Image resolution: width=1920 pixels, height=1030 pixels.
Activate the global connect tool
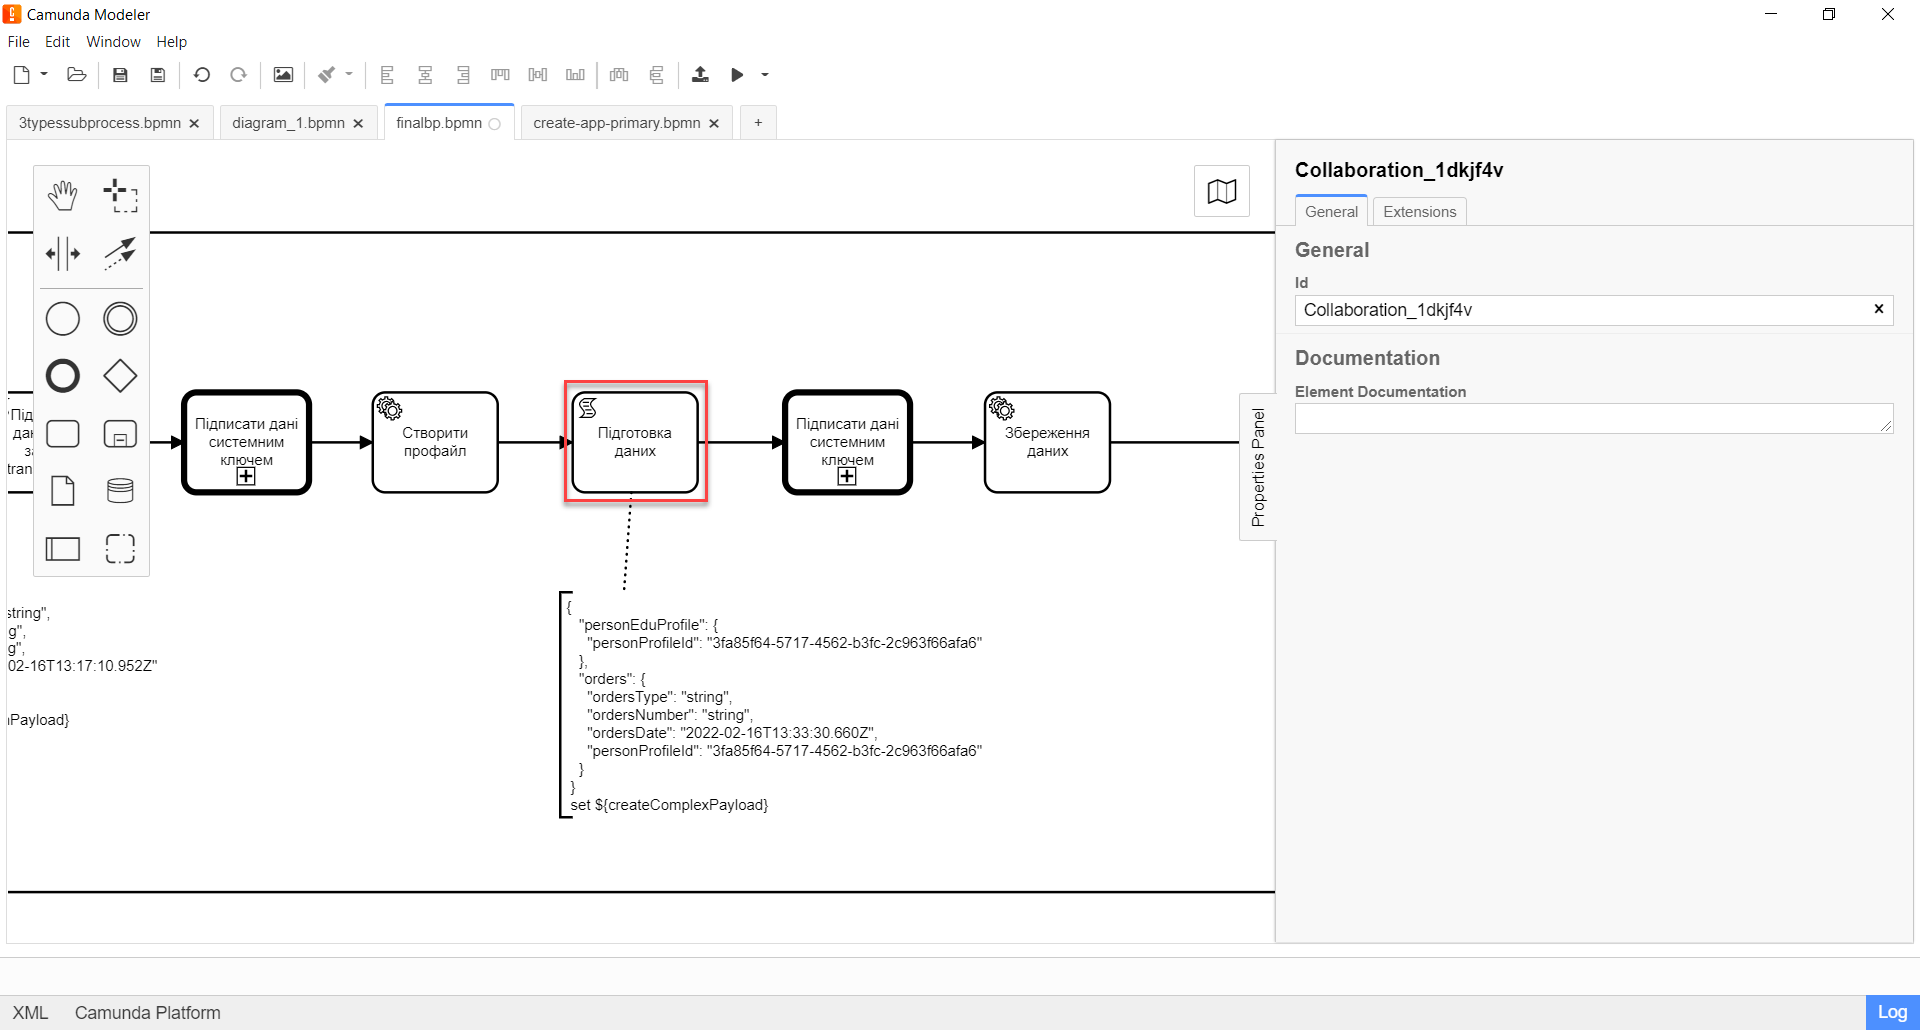[120, 254]
